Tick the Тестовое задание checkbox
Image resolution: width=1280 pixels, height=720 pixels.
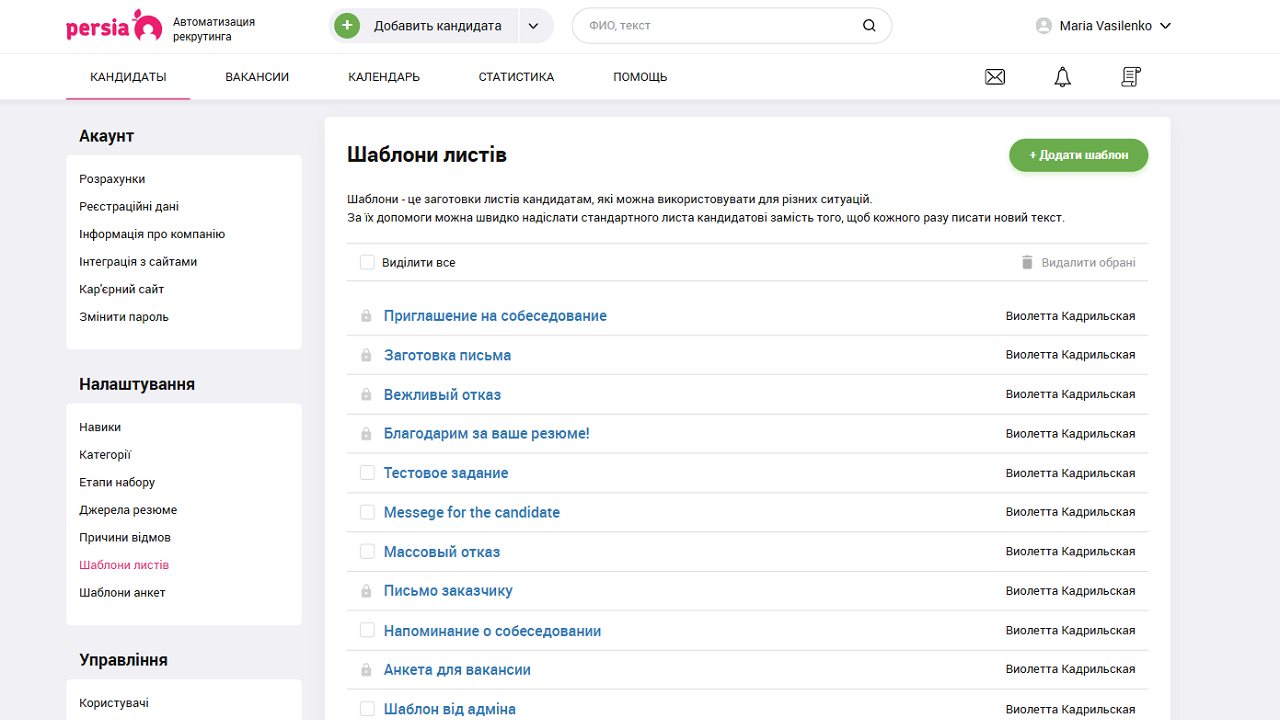367,473
